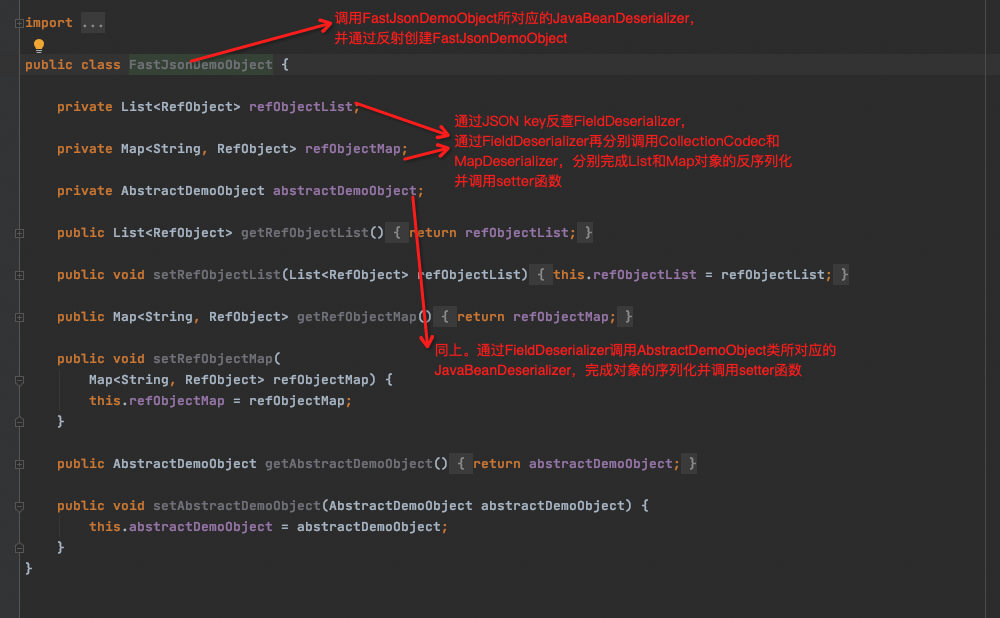Open the yellow lightbulb intention actions

coord(39,45)
